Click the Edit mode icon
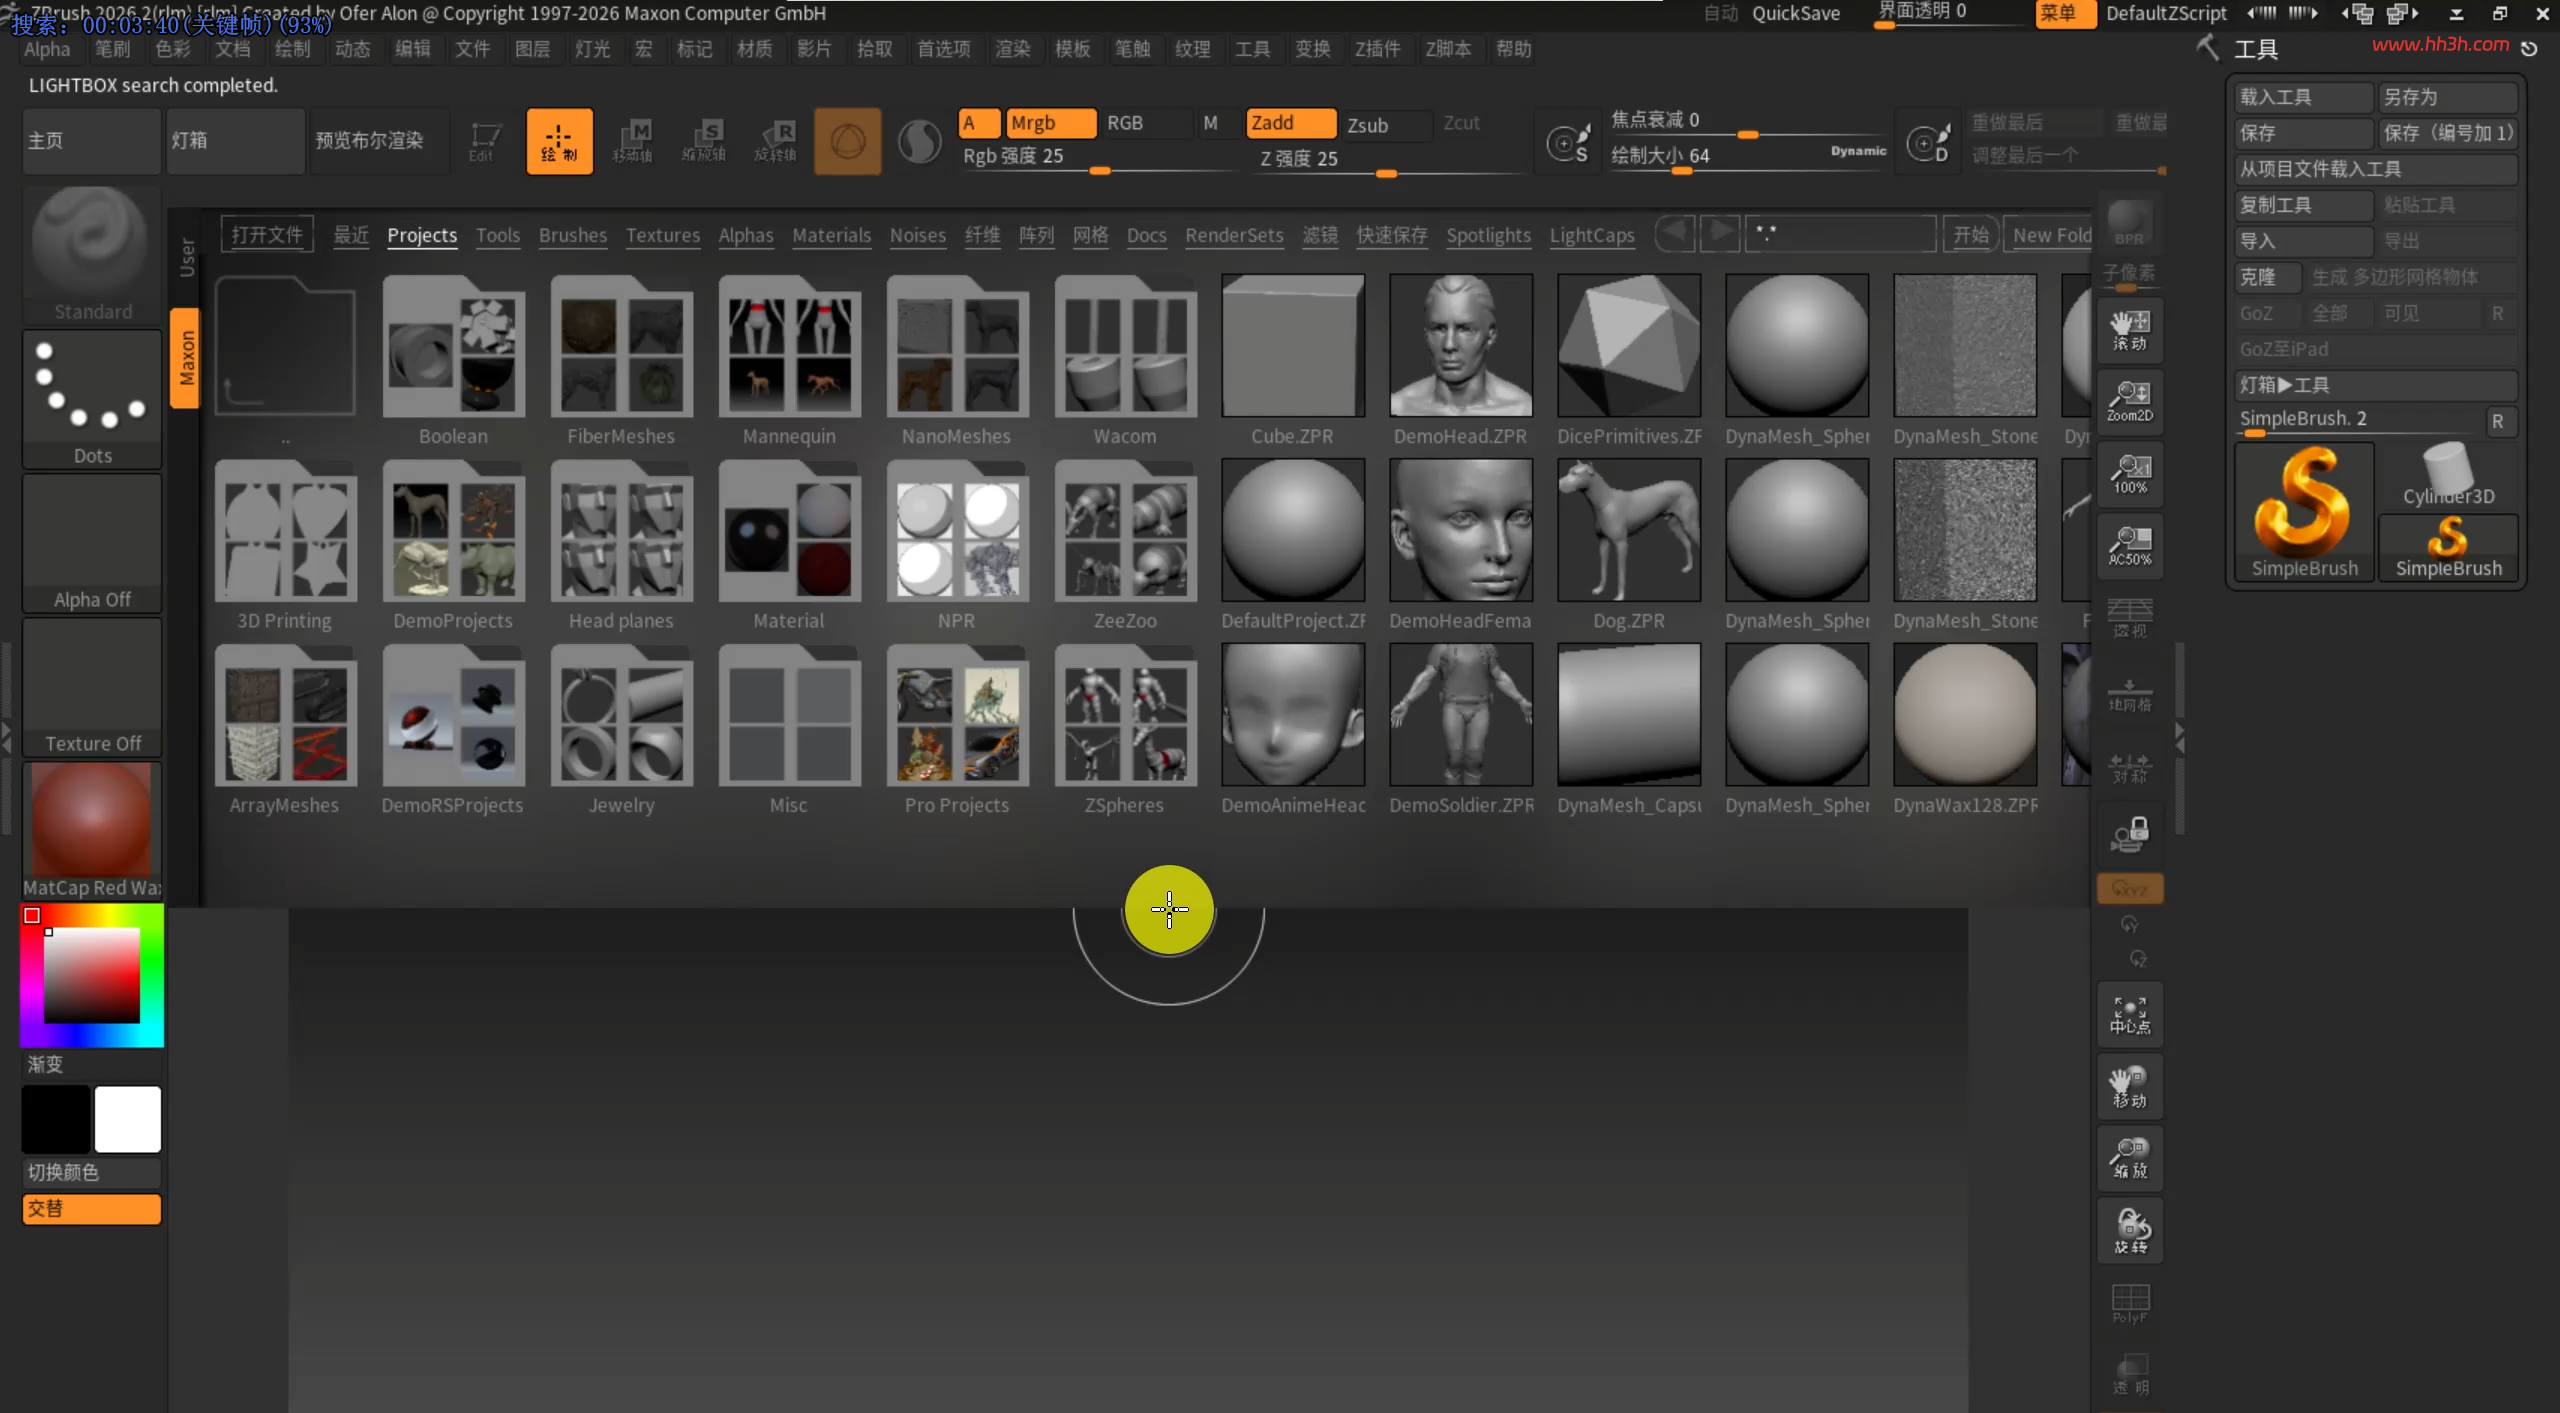The width and height of the screenshot is (2560, 1413). [485, 141]
